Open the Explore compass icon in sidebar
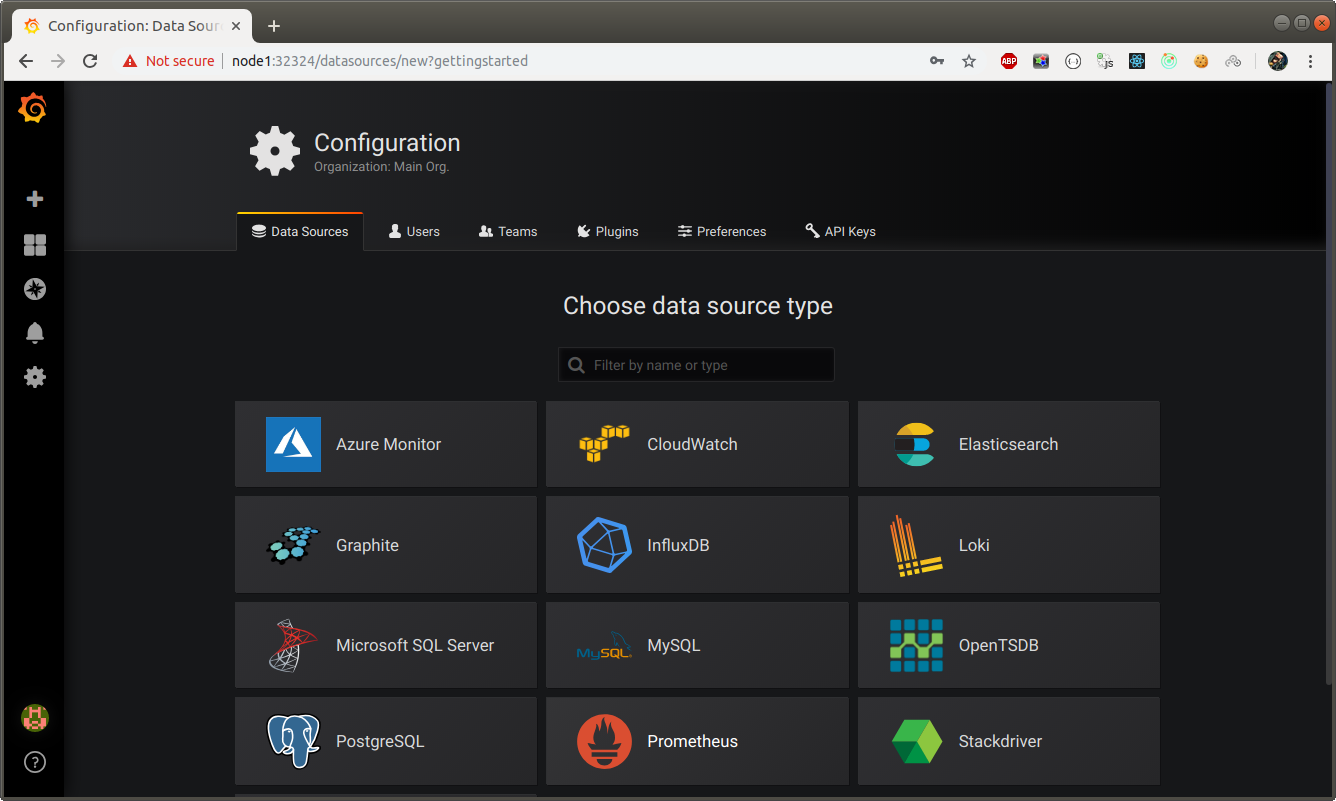This screenshot has width=1336, height=801. (x=35, y=289)
